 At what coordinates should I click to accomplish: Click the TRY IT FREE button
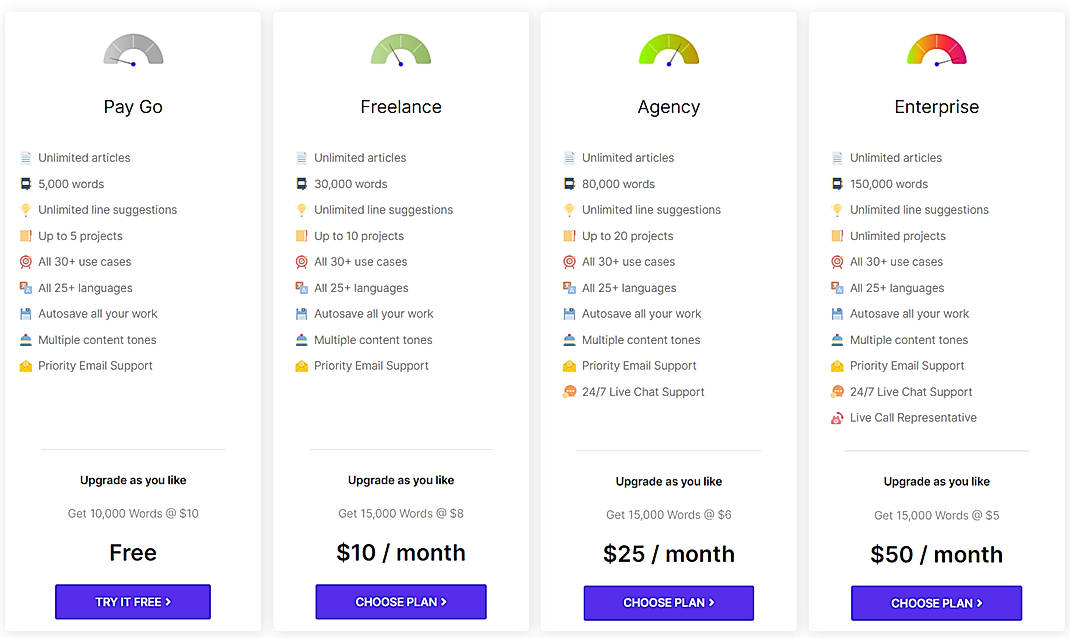pos(133,601)
